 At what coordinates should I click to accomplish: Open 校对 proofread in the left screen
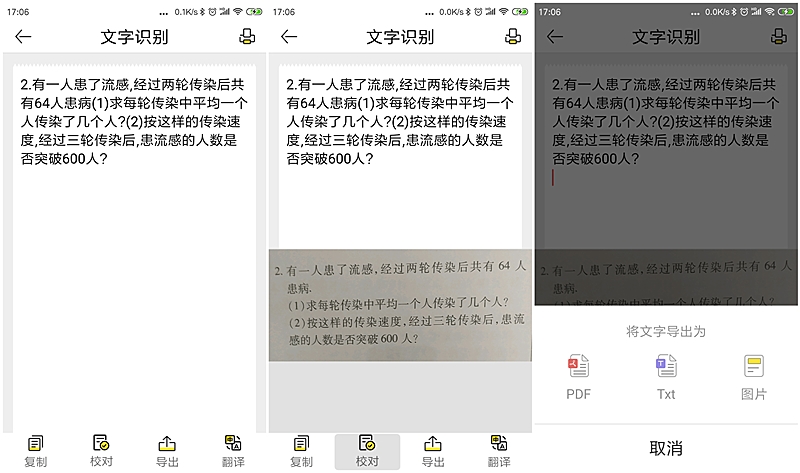pos(101,452)
